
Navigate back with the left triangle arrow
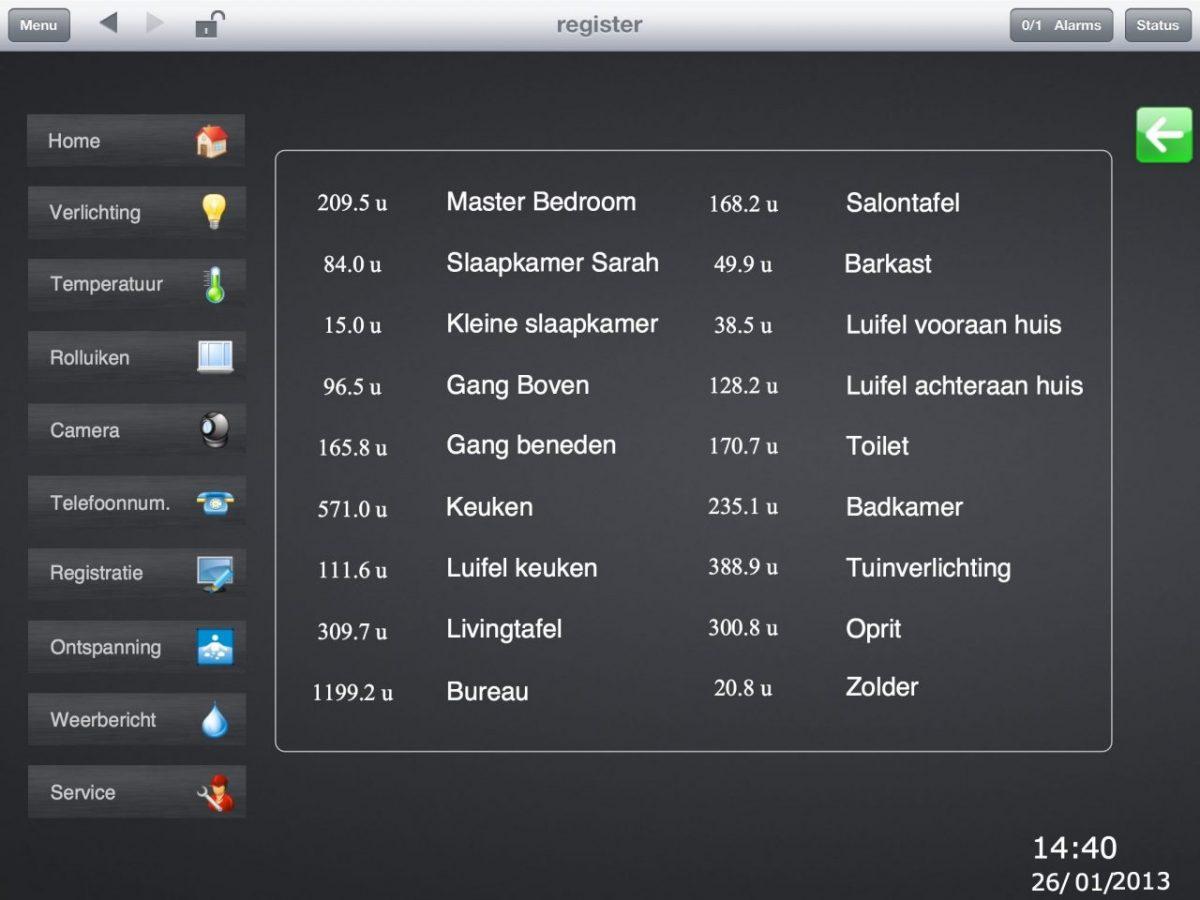[109, 23]
